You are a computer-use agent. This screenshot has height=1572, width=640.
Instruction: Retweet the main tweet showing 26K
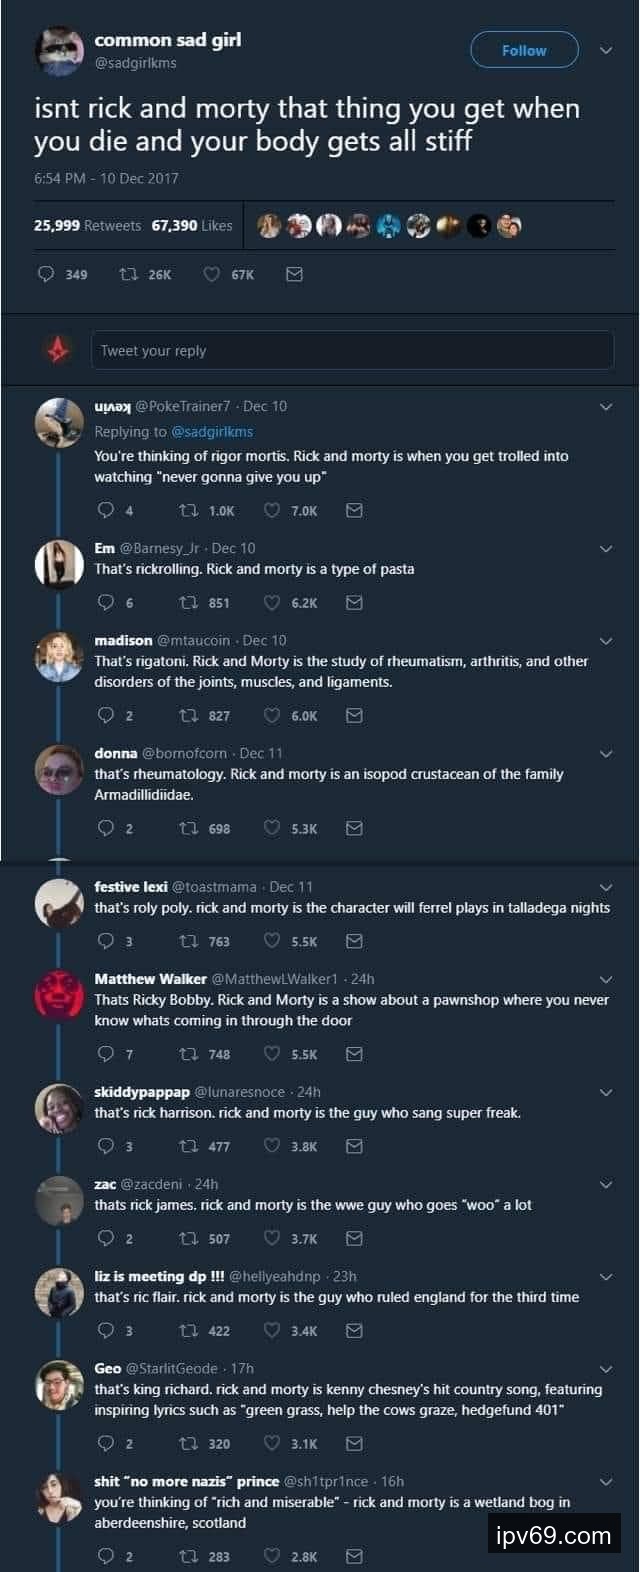[128, 274]
